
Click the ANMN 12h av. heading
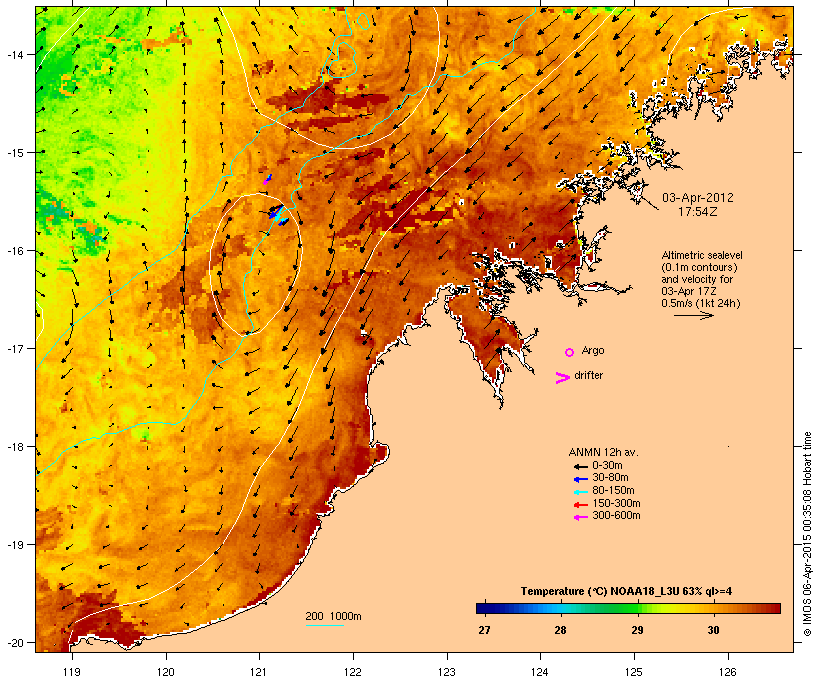(603, 452)
